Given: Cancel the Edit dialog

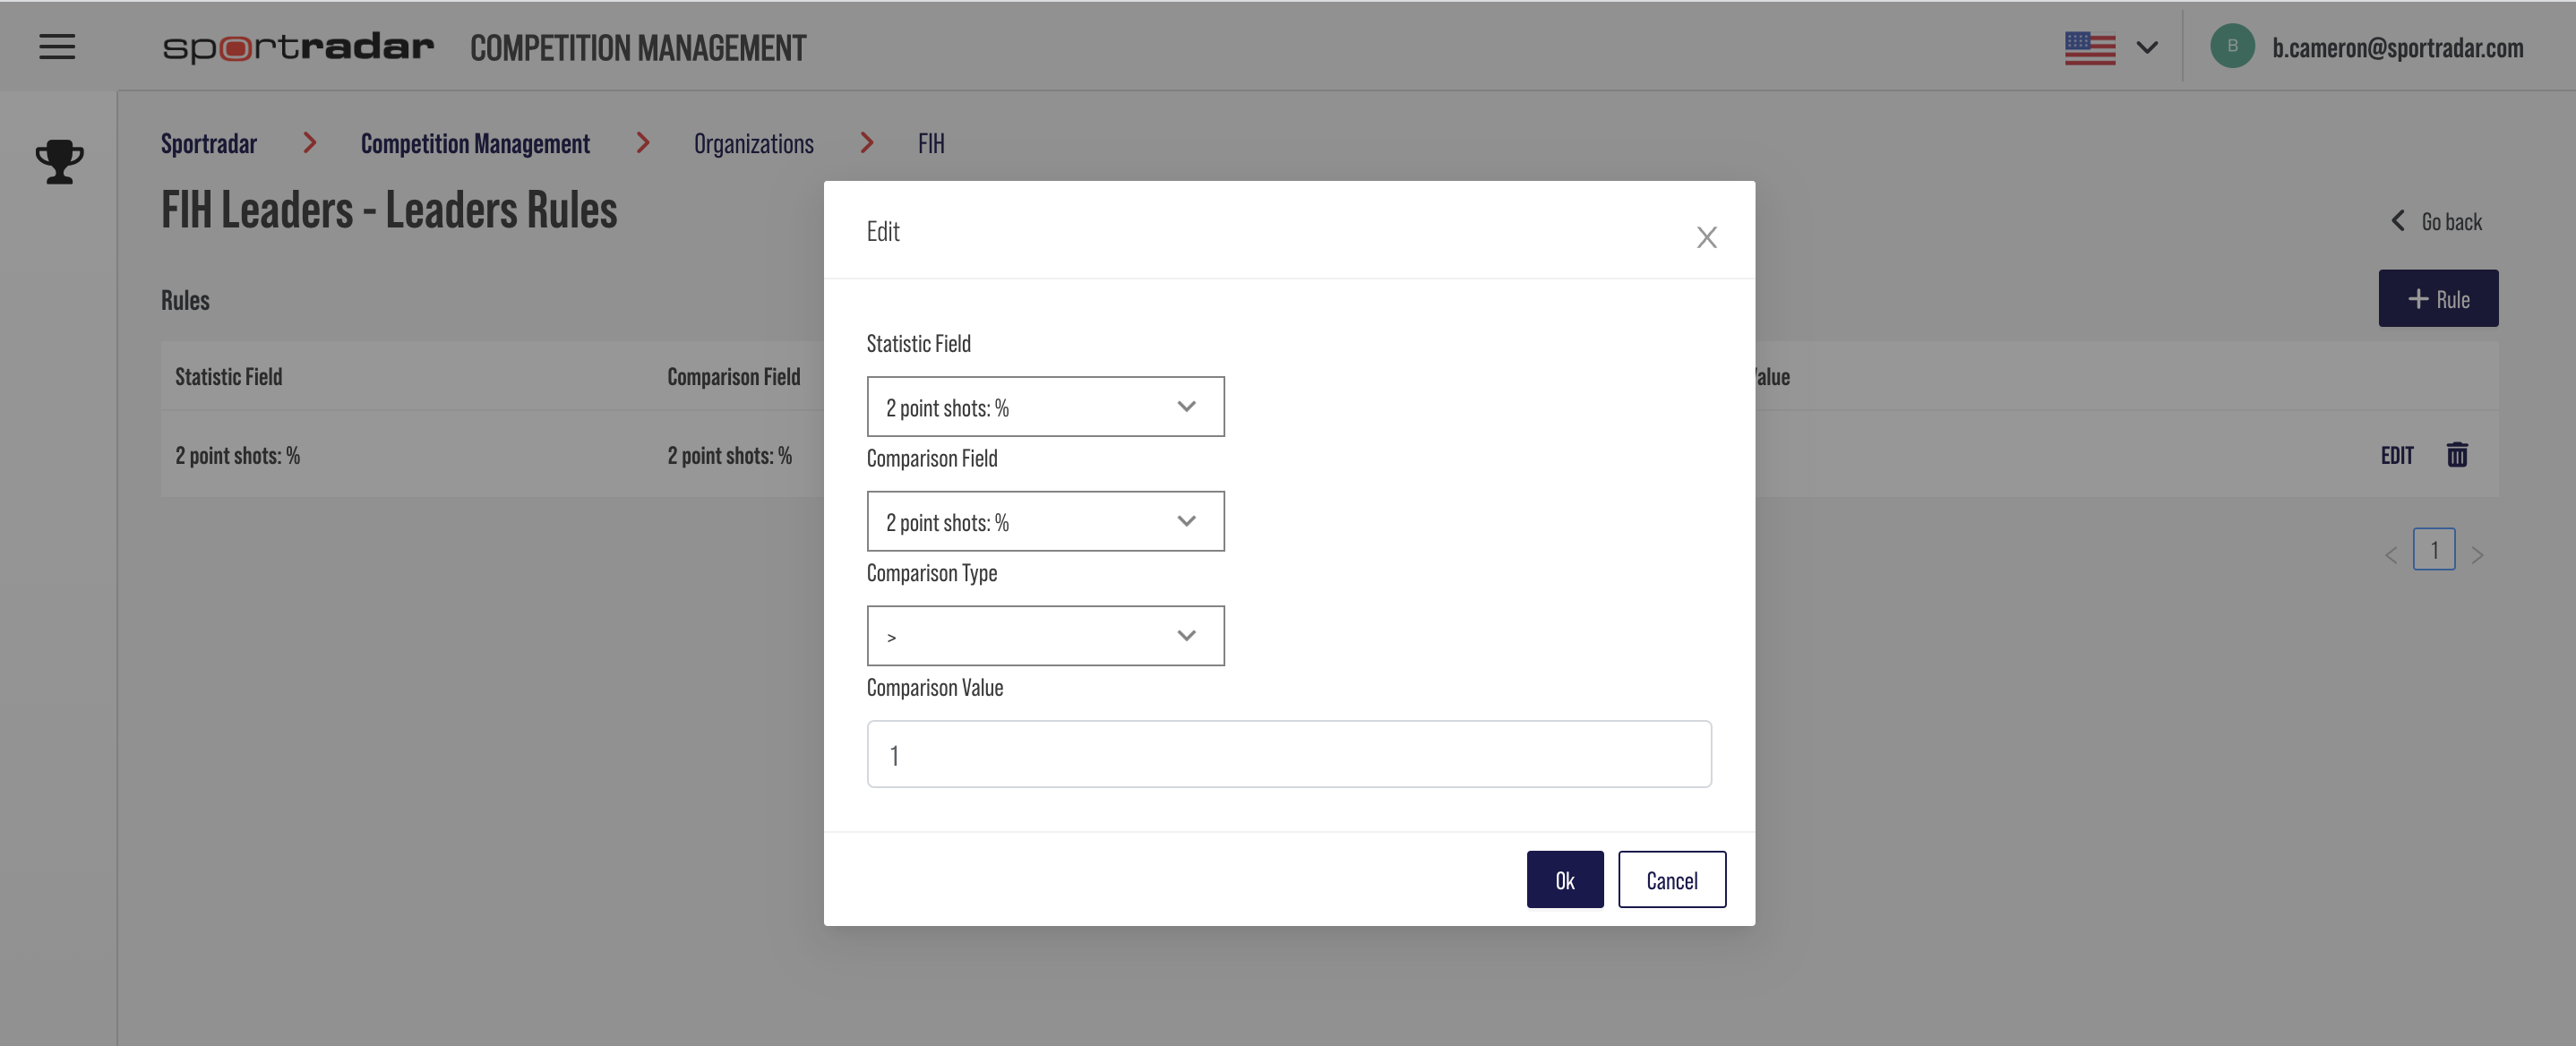Looking at the screenshot, I should point(1672,879).
